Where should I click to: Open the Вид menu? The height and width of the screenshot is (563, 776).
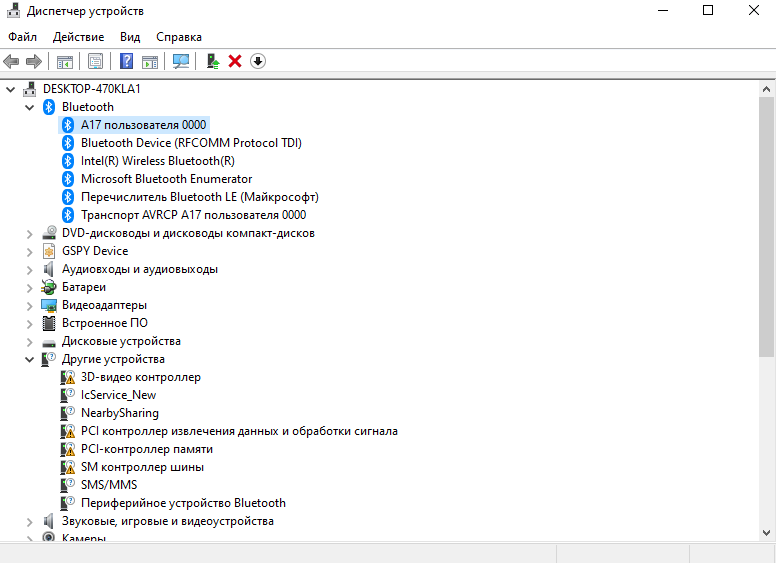130,37
